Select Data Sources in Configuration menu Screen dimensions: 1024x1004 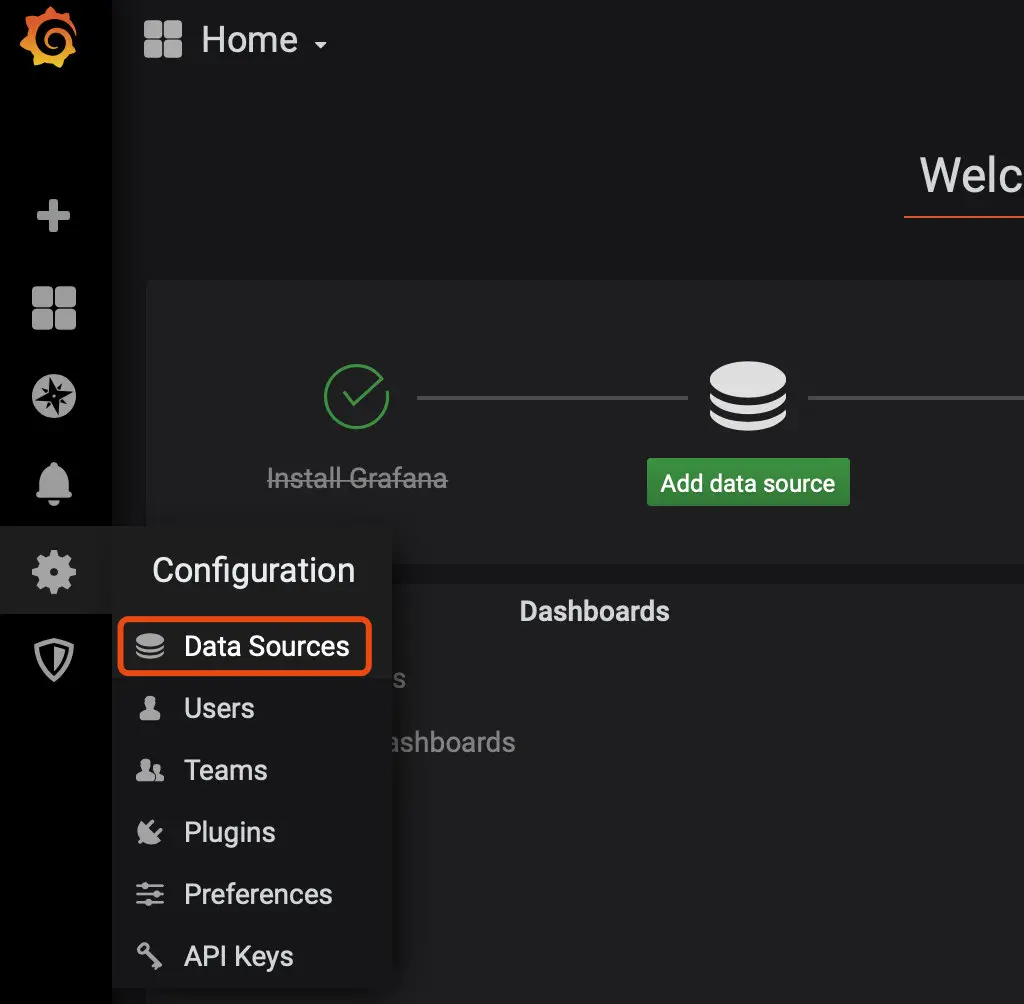(245, 646)
